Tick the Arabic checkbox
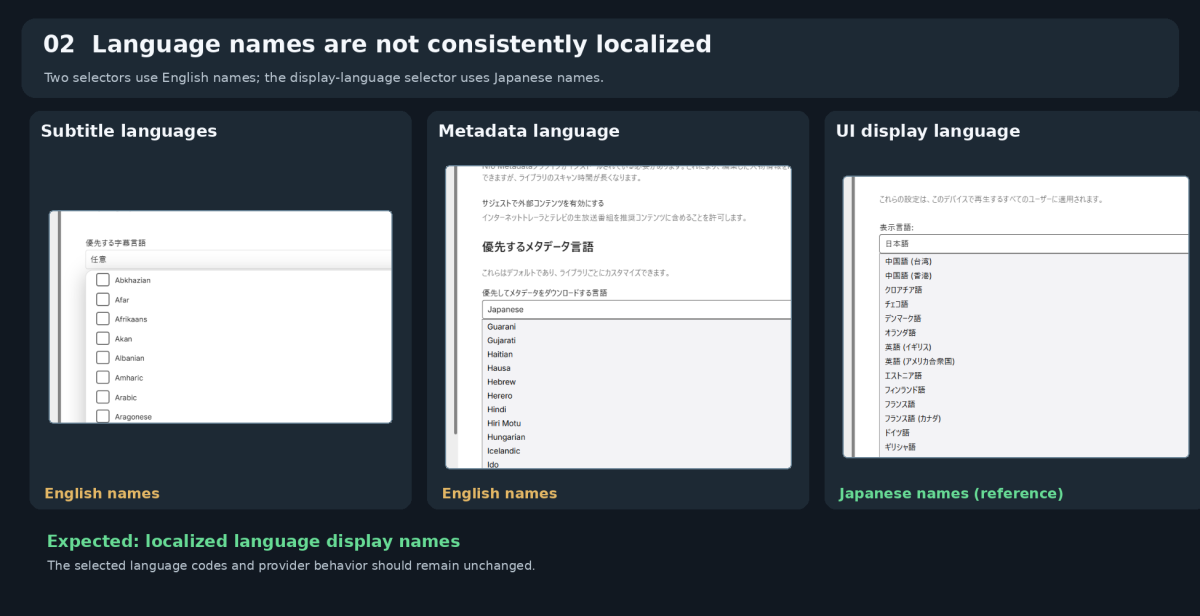 tap(103, 397)
